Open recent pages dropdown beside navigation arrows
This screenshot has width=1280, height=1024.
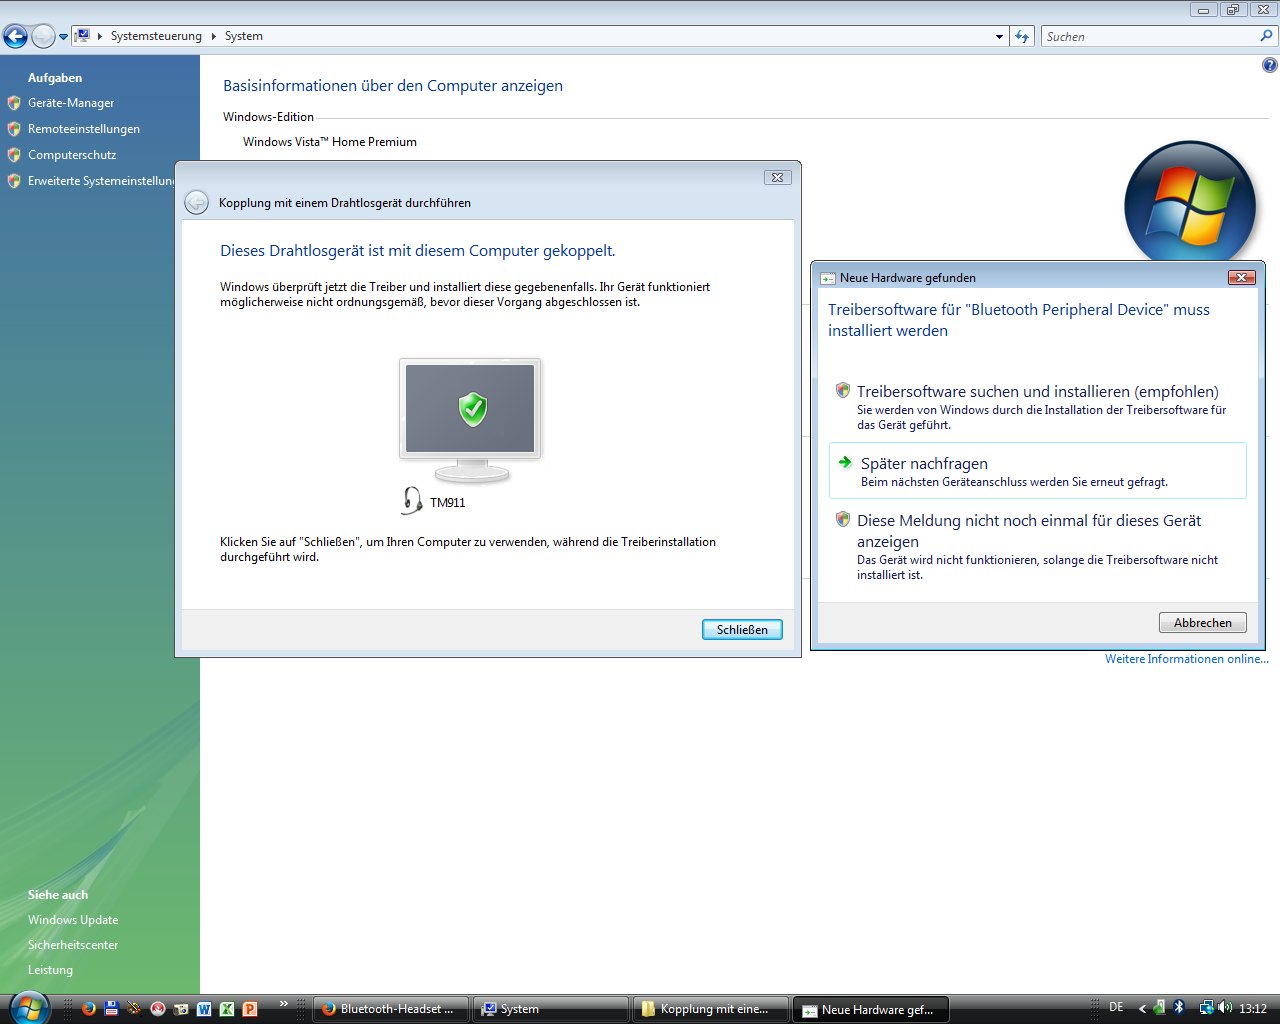(64, 37)
